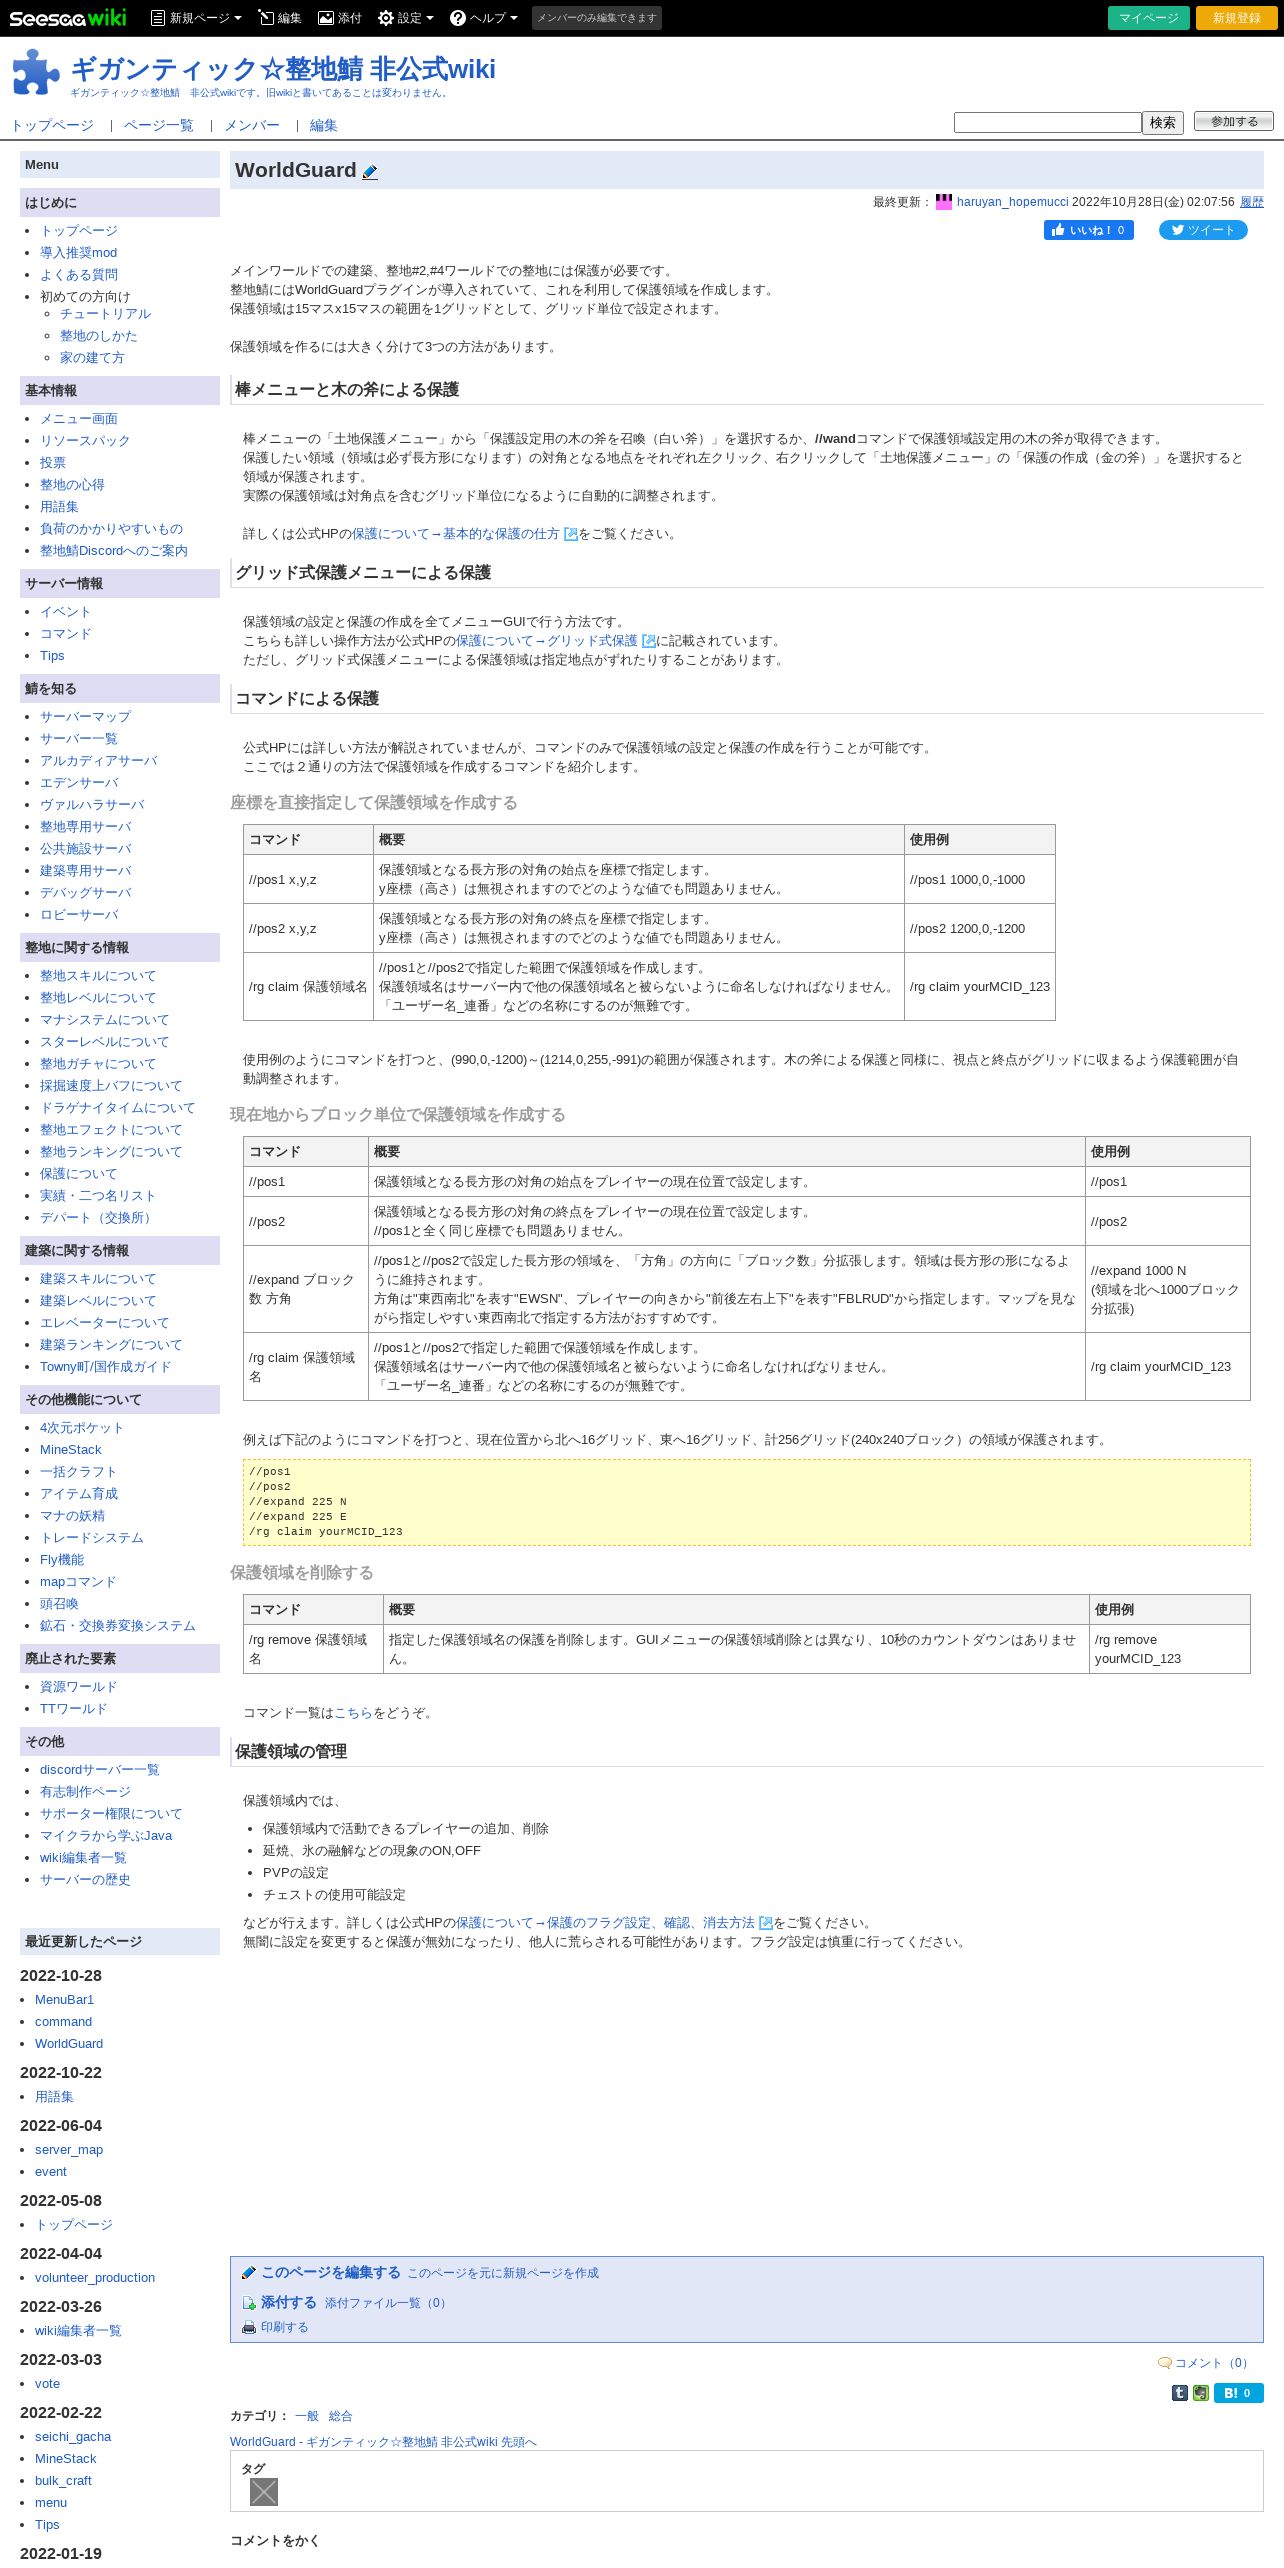
Task: Open 保護について in the sidebar
Action: [x=78, y=1174]
